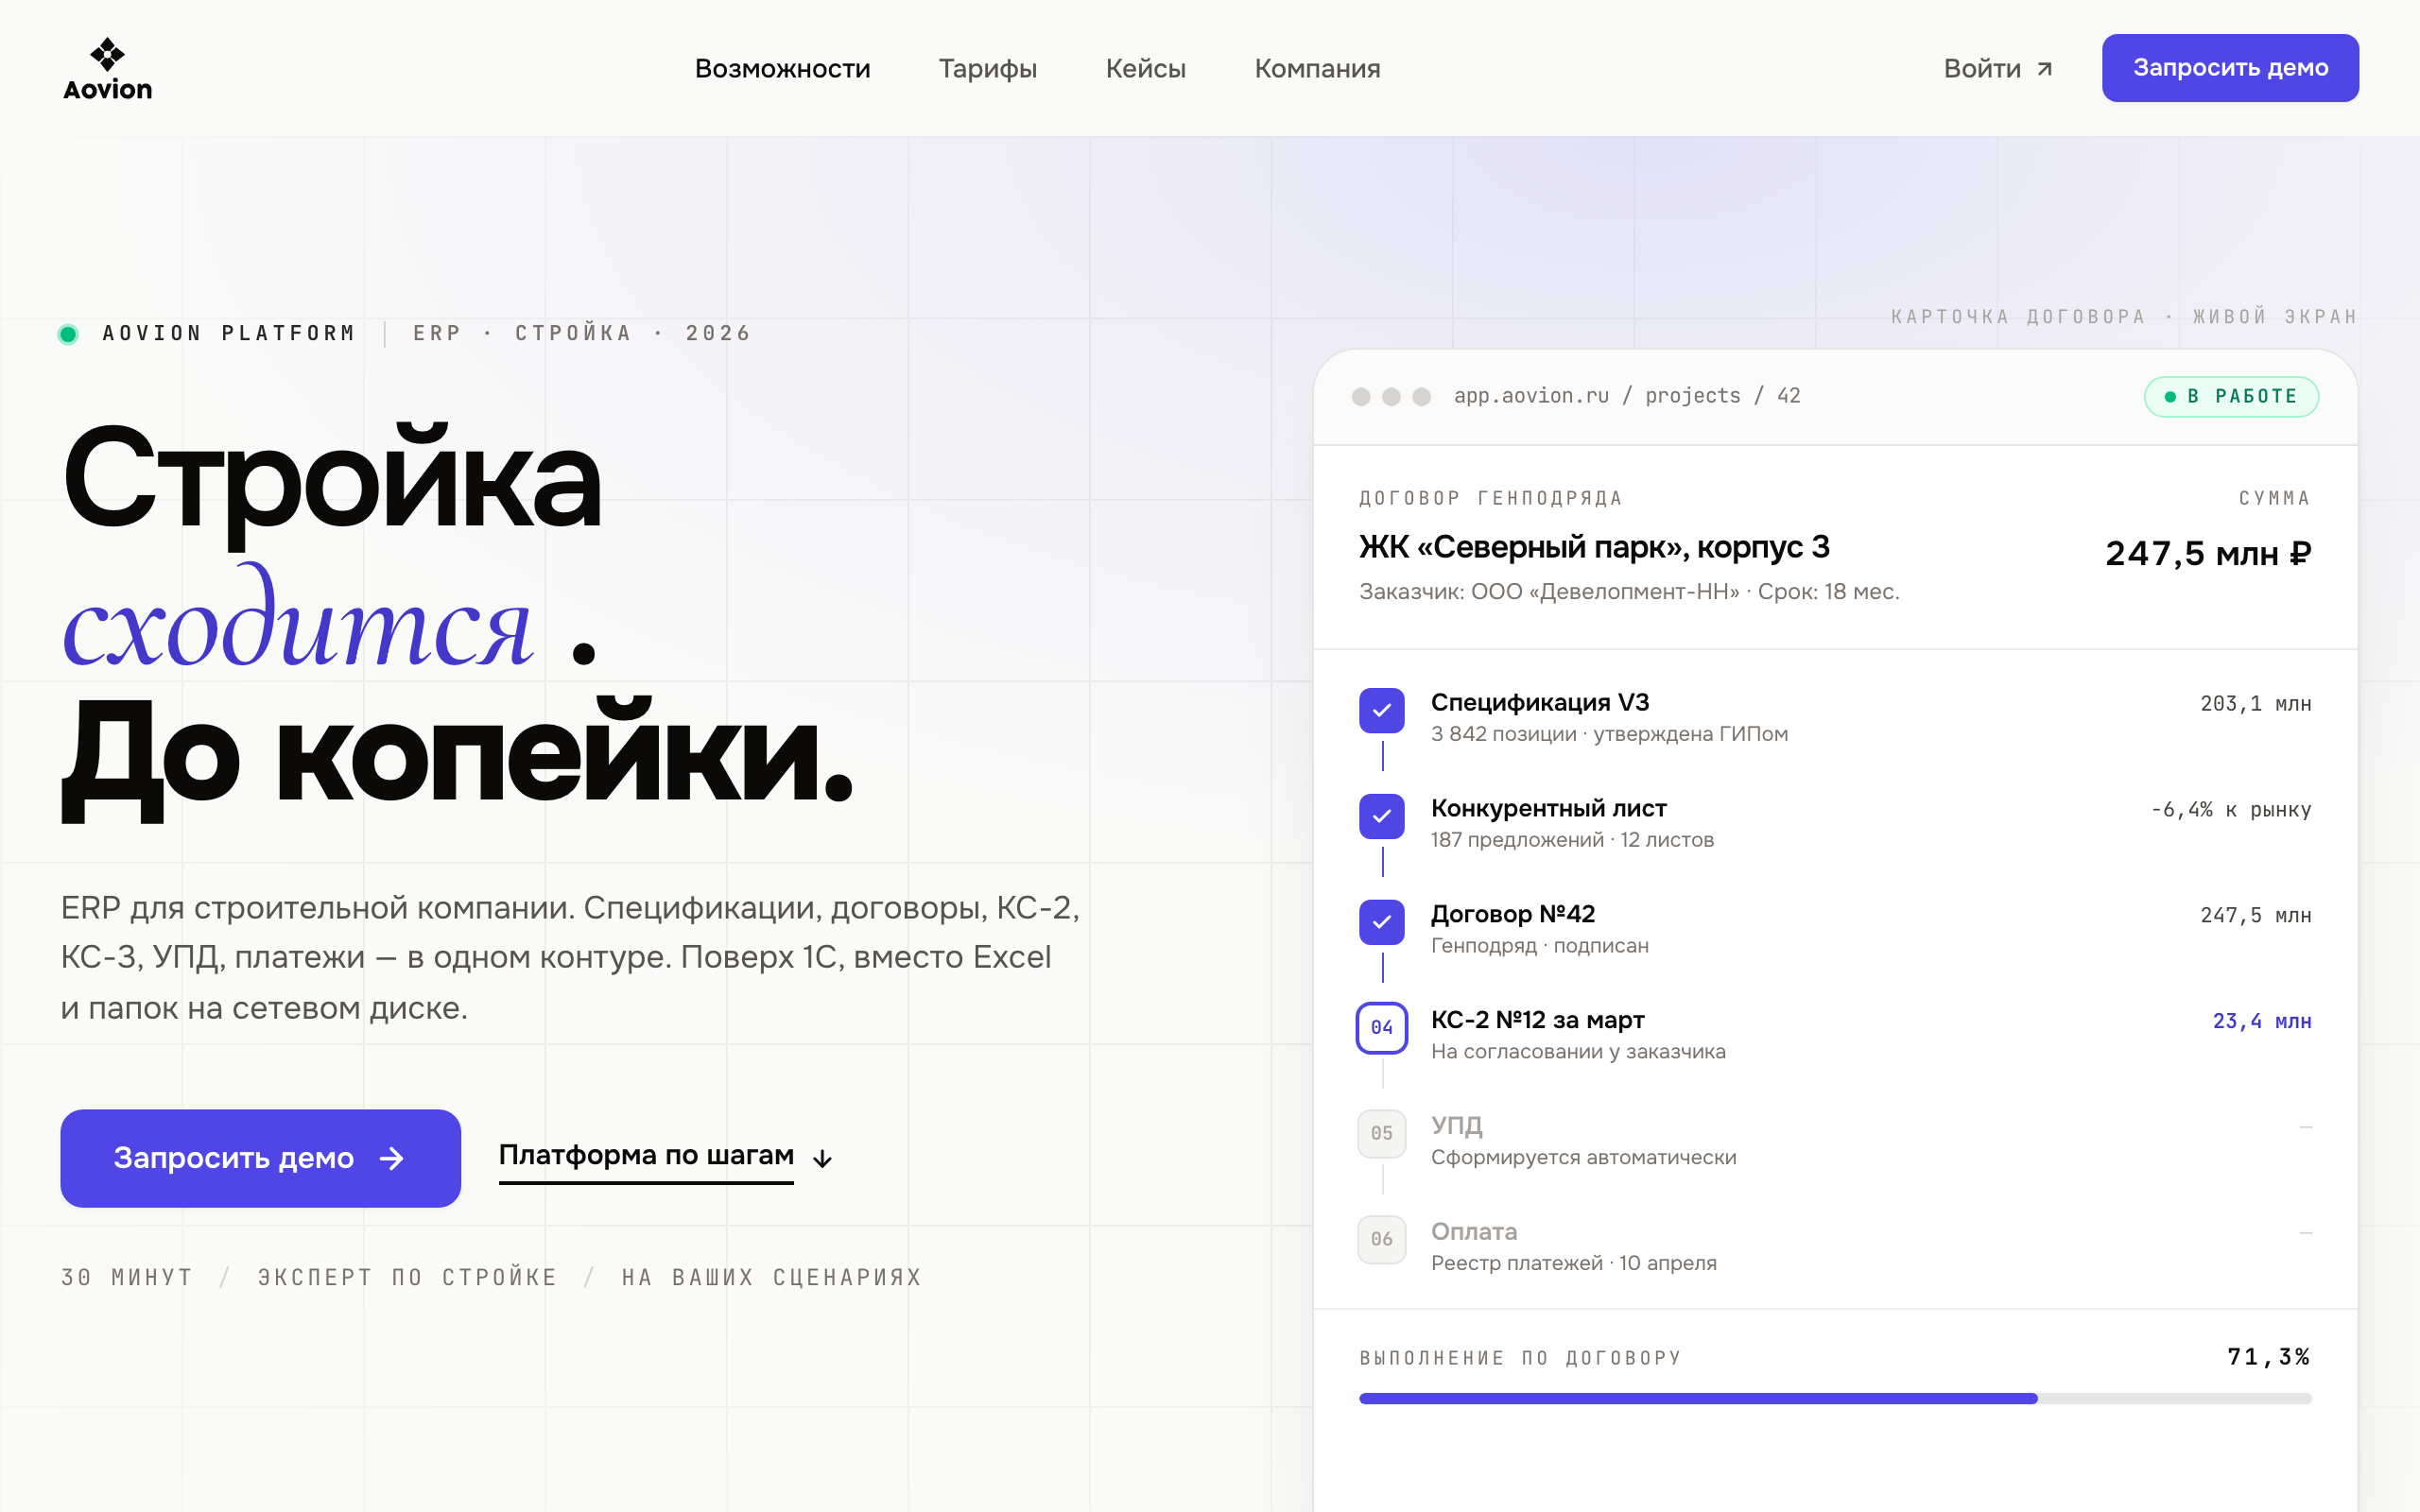Viewport: 2420px width, 1512px height.
Task: Open the Спецификация V3 row title
Action: tap(1540, 703)
